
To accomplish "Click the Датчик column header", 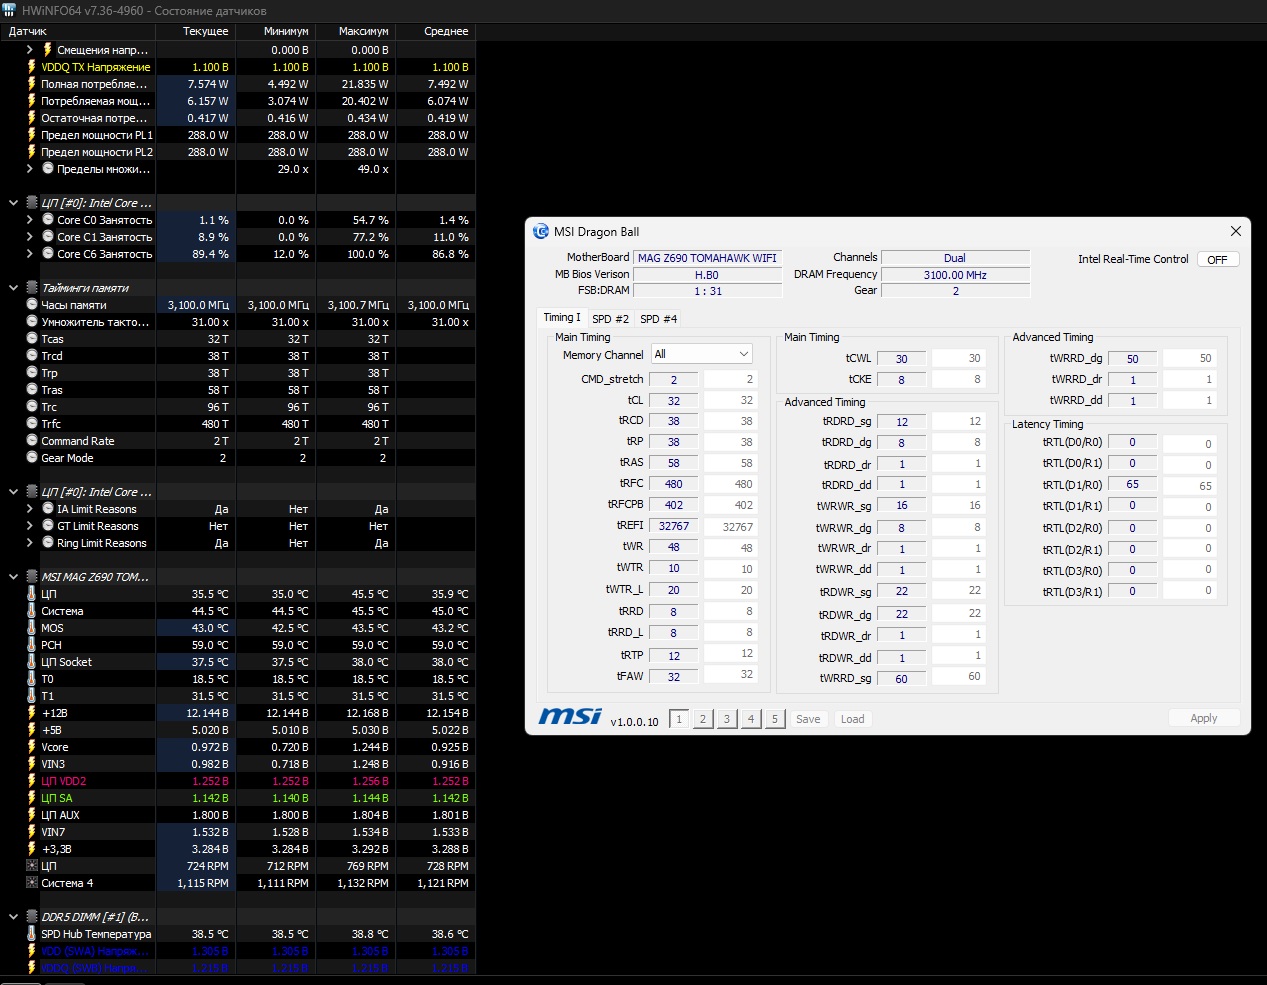I will (x=78, y=31).
